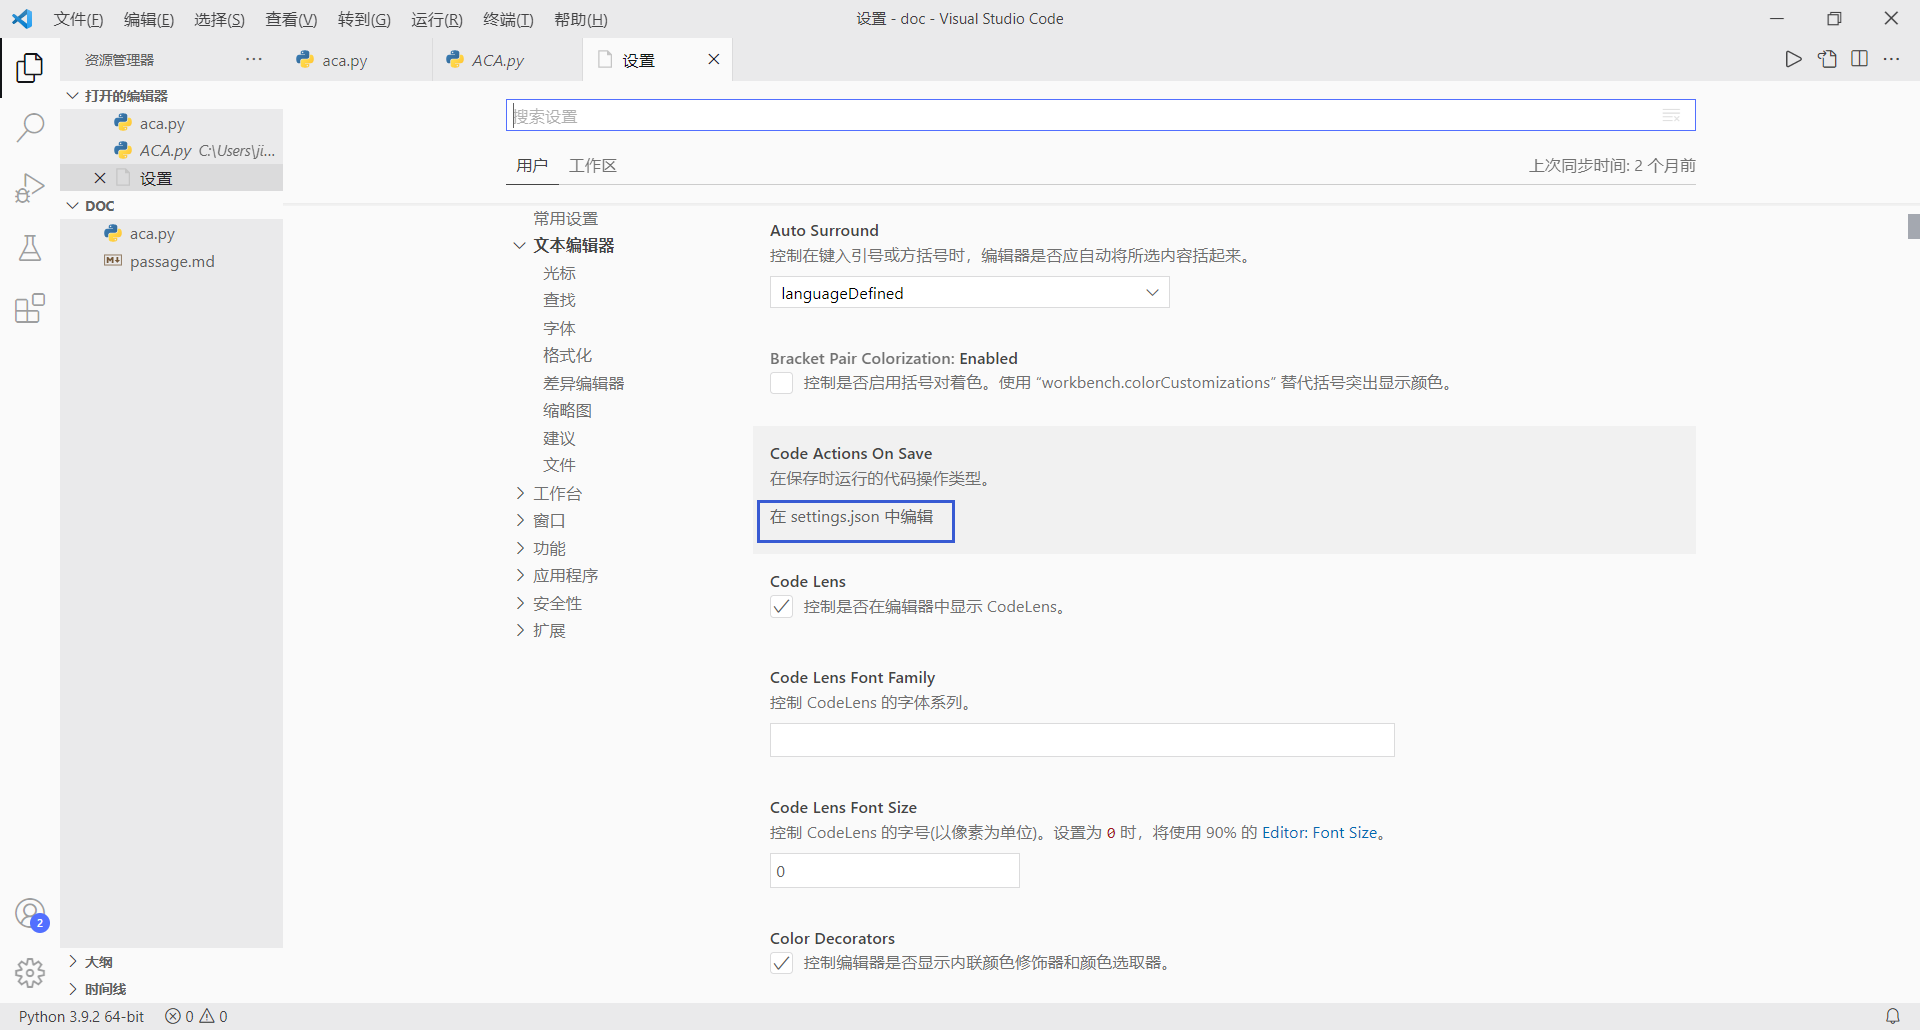Open aca.py in DOC folder

[x=172, y=233]
